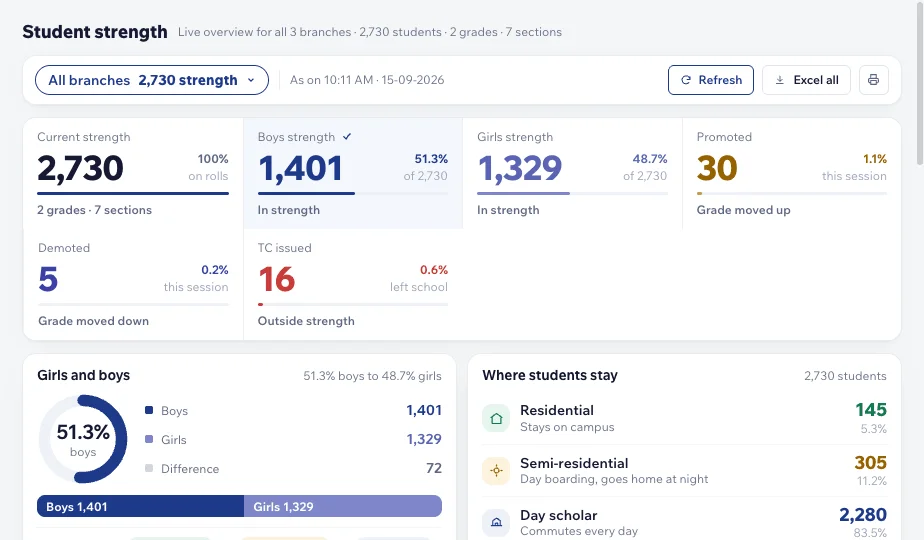Select the TC issued 16 card
Viewport: 924px width, 540px height.
(x=353, y=284)
